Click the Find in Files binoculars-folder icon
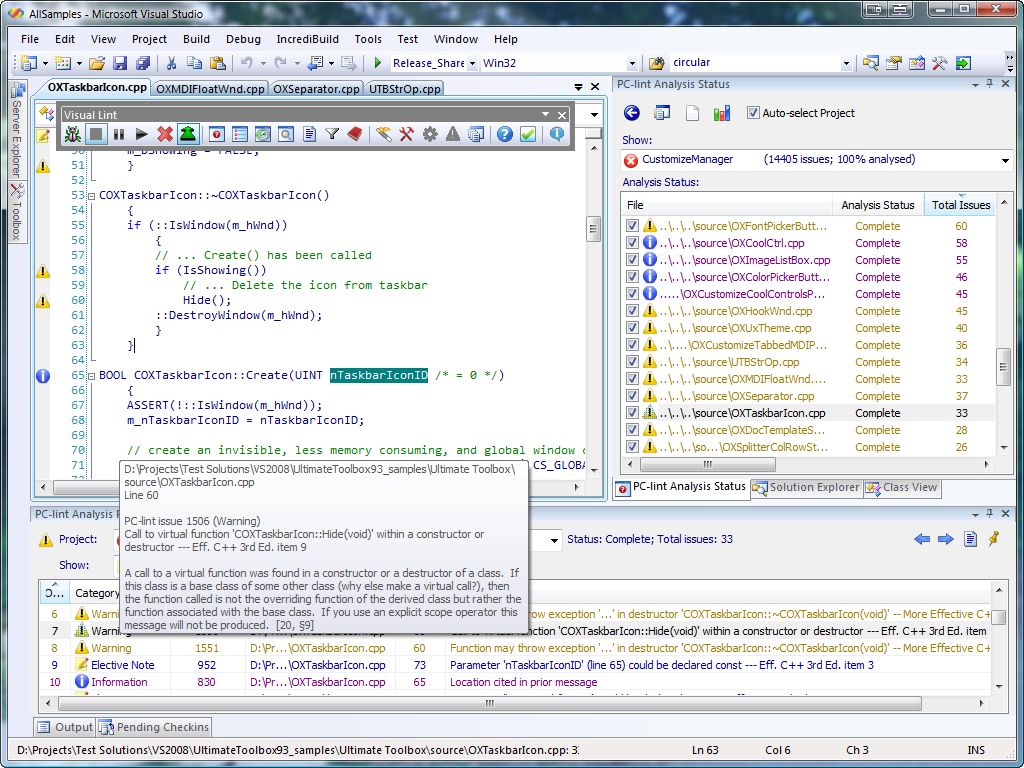1024x768 pixels. tap(656, 63)
